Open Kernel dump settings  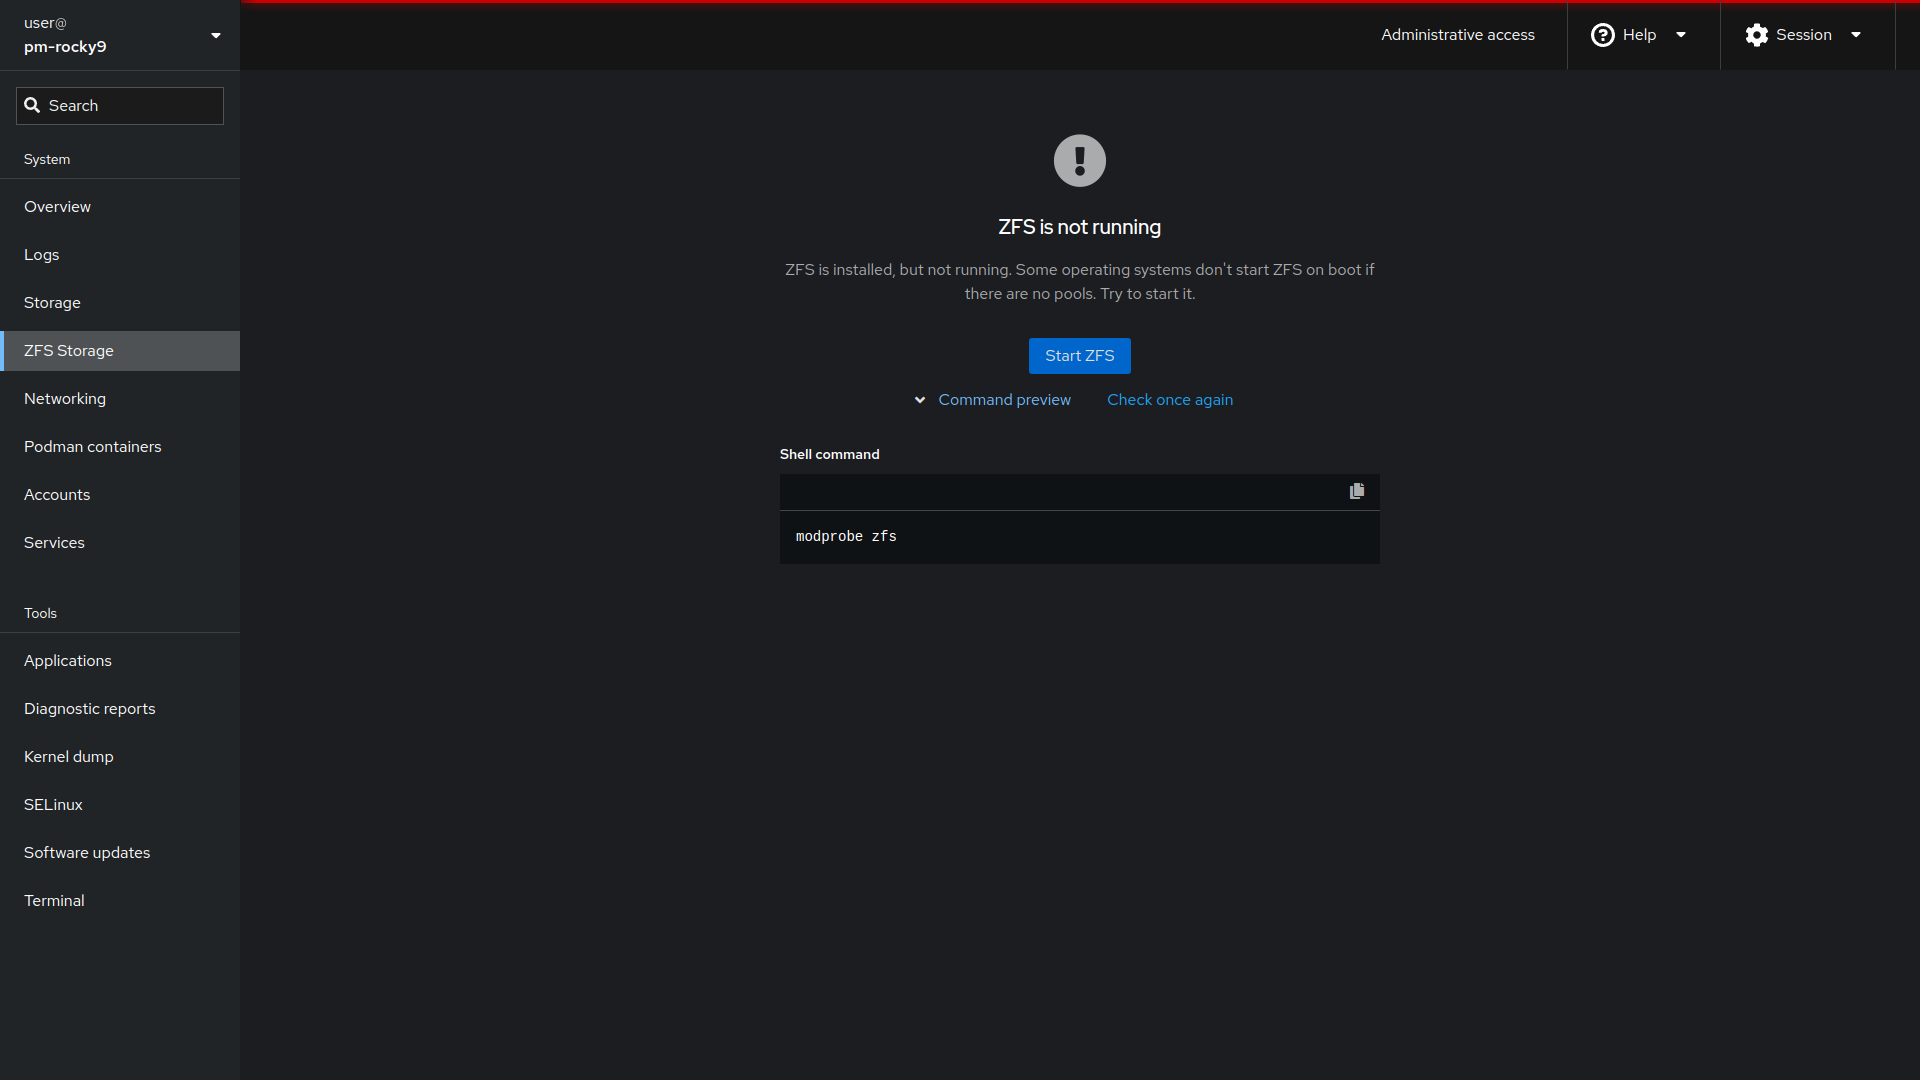120,757
